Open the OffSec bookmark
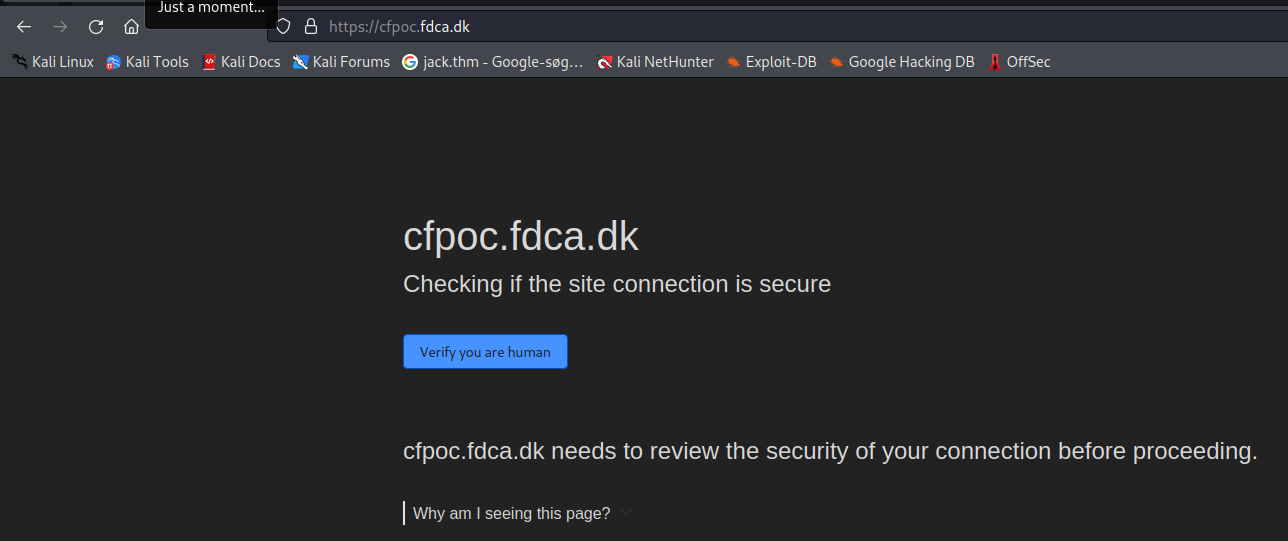The image size is (1288, 541). (1019, 62)
